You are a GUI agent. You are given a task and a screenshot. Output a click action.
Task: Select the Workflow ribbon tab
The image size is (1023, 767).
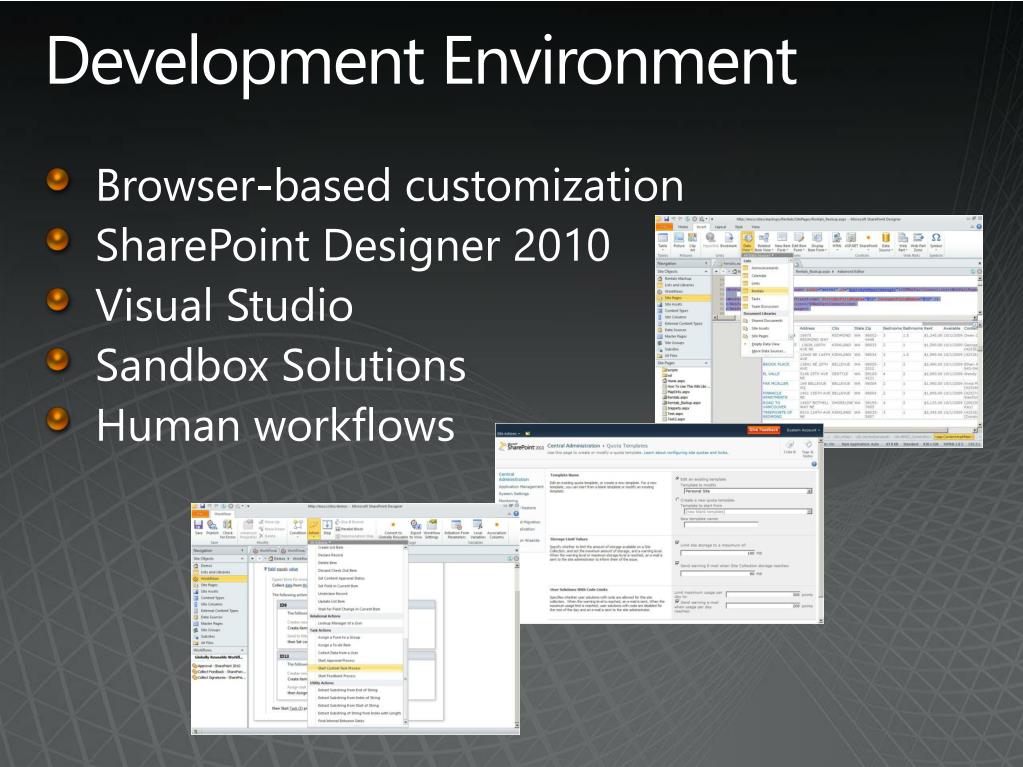pyautogui.click(x=224, y=514)
